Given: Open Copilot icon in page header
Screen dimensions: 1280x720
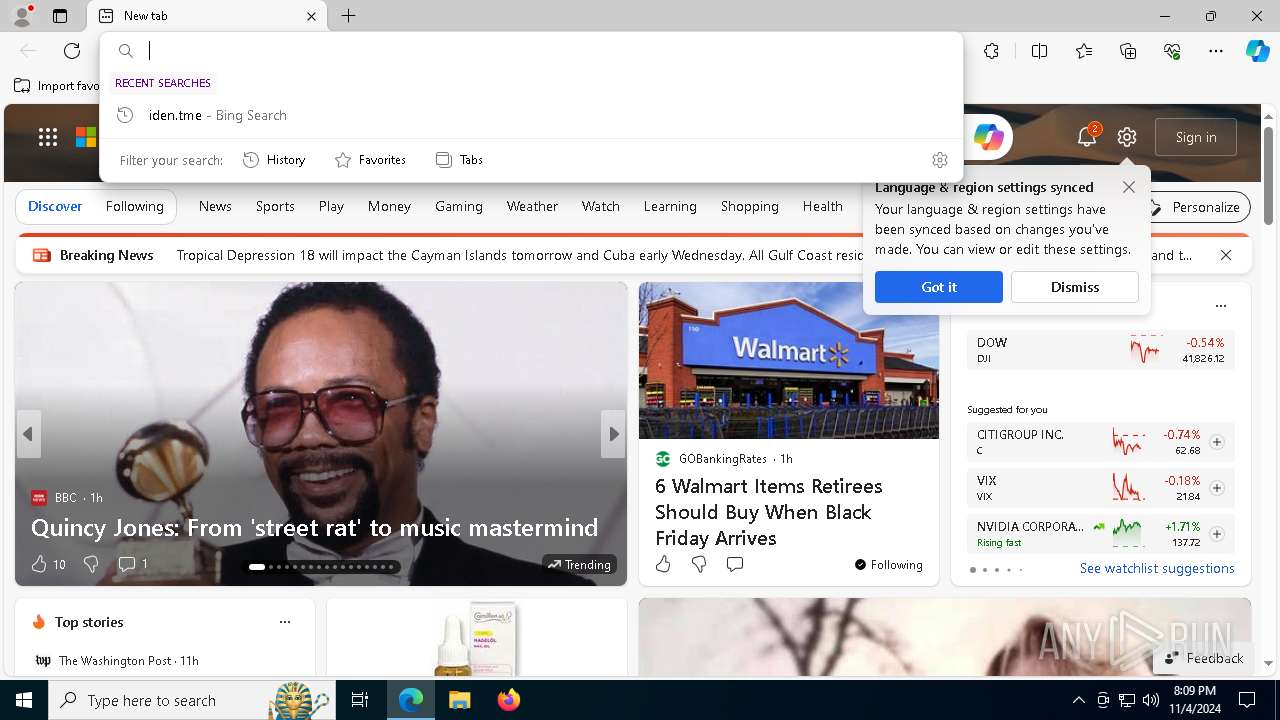Looking at the screenshot, I should 988,137.
